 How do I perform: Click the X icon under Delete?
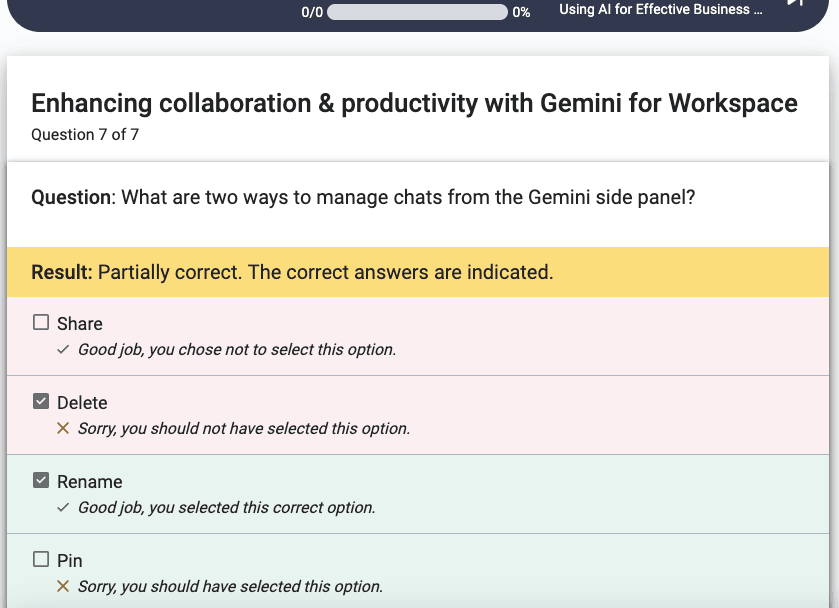[63, 428]
